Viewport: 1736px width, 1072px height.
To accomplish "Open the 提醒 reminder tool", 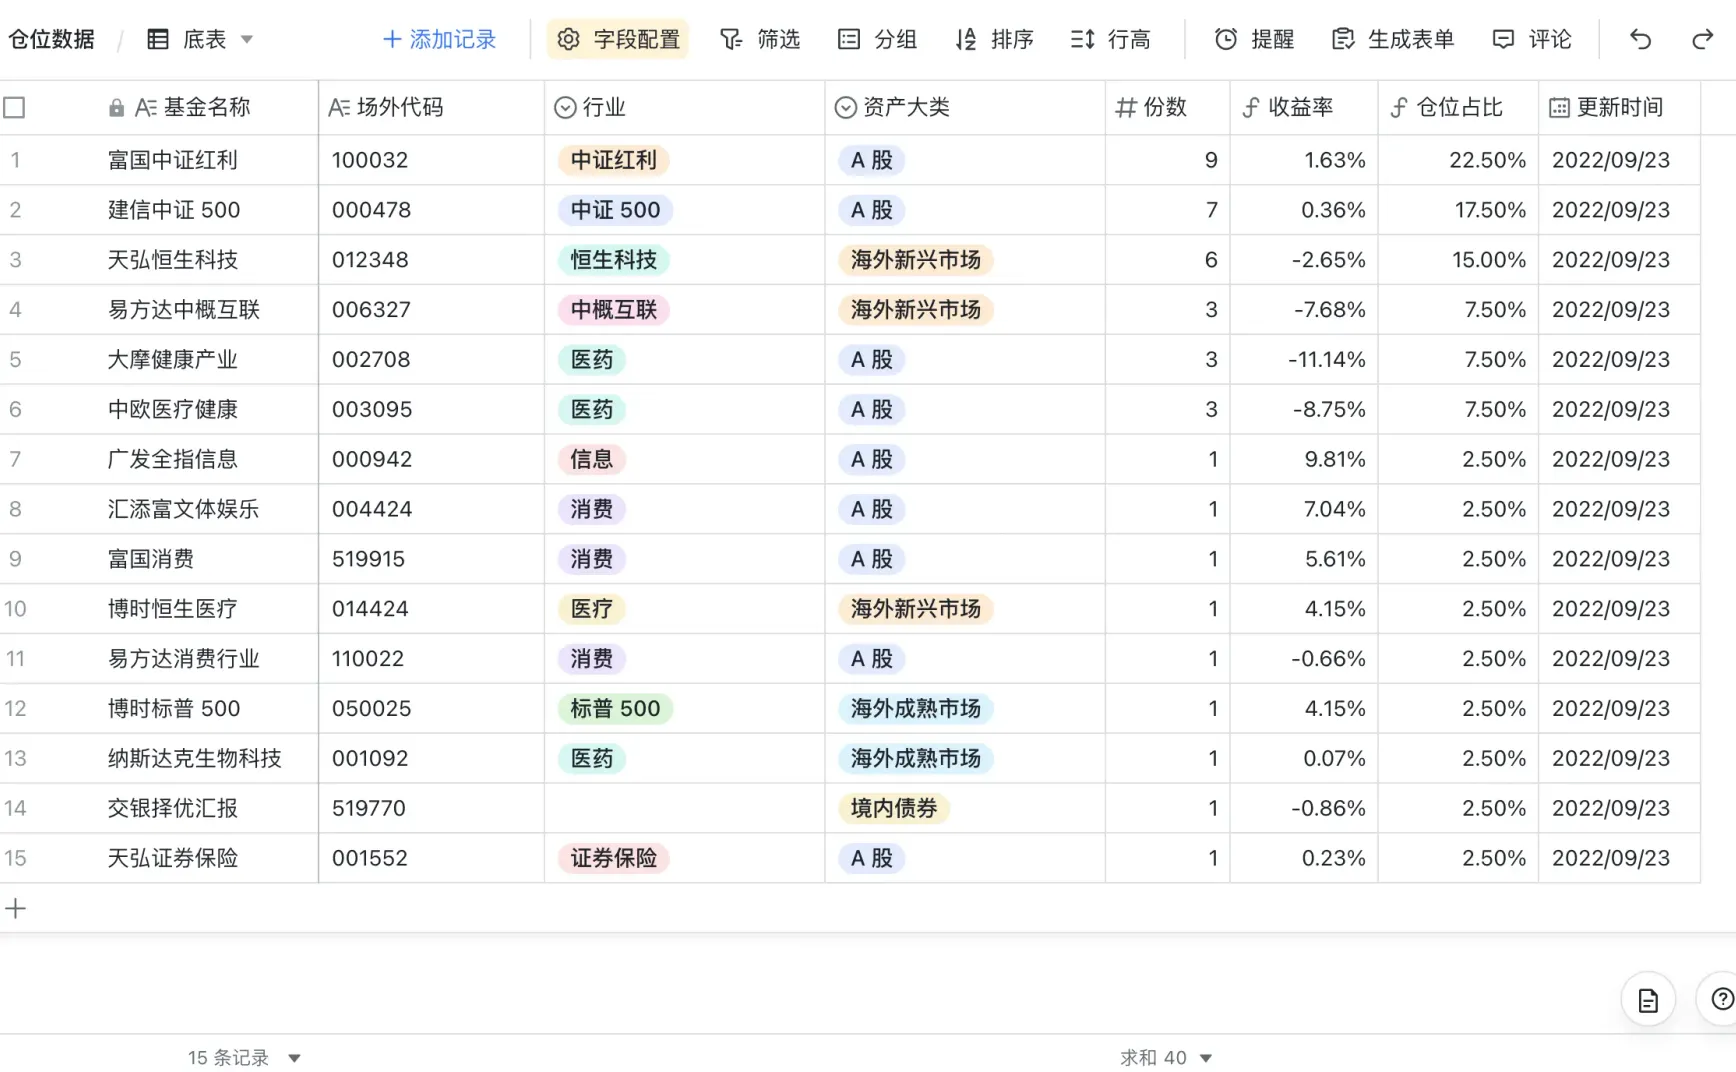I will coord(1254,39).
